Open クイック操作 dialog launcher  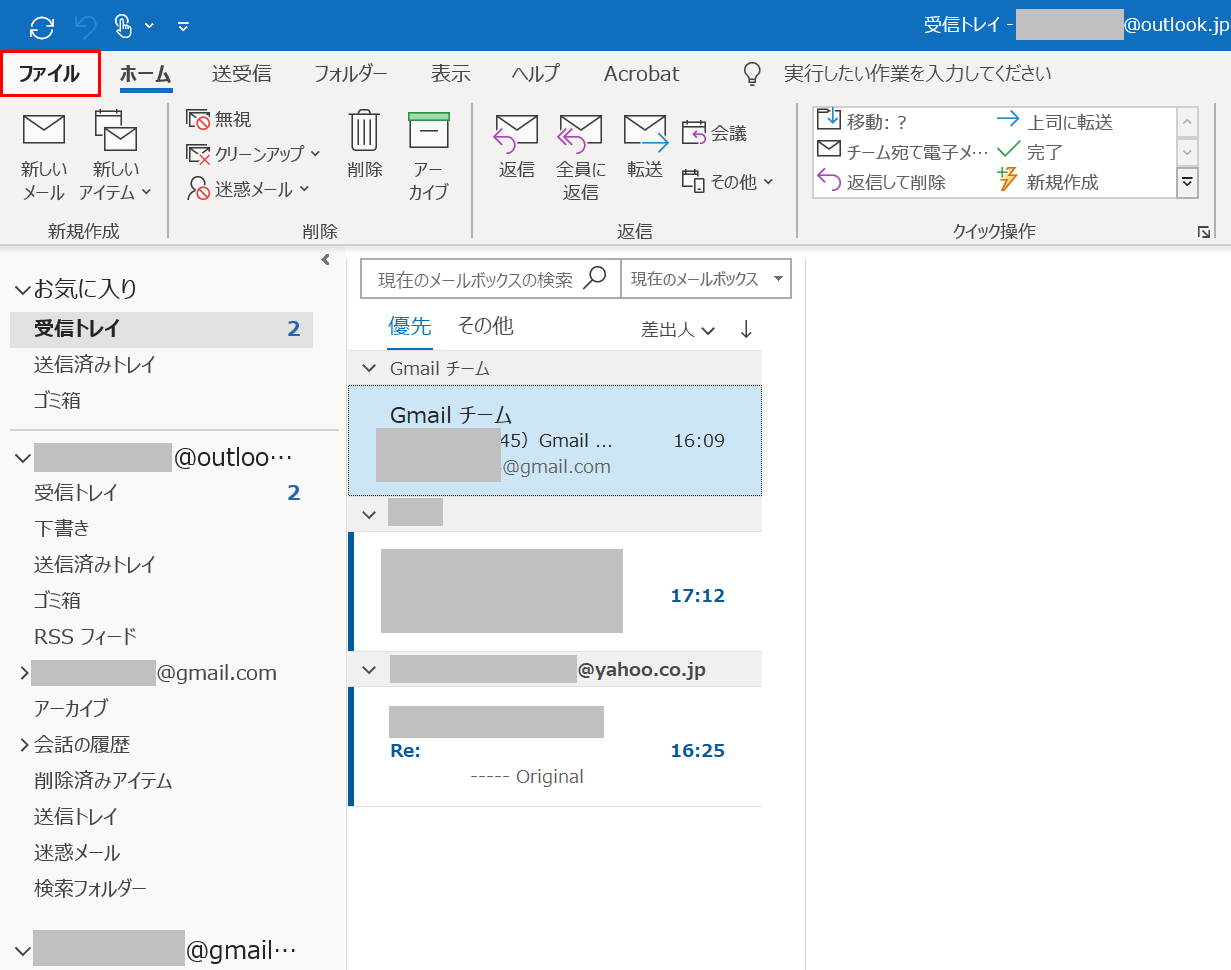coord(1203,232)
